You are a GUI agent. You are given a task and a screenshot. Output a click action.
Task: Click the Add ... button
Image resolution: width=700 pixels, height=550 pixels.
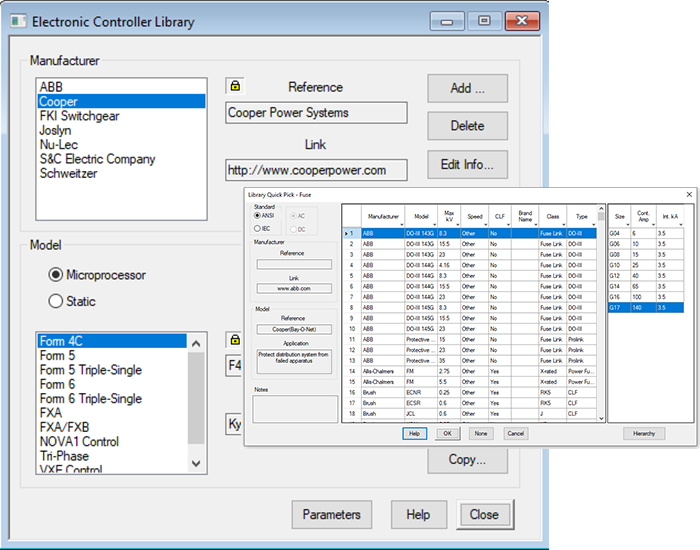467,88
